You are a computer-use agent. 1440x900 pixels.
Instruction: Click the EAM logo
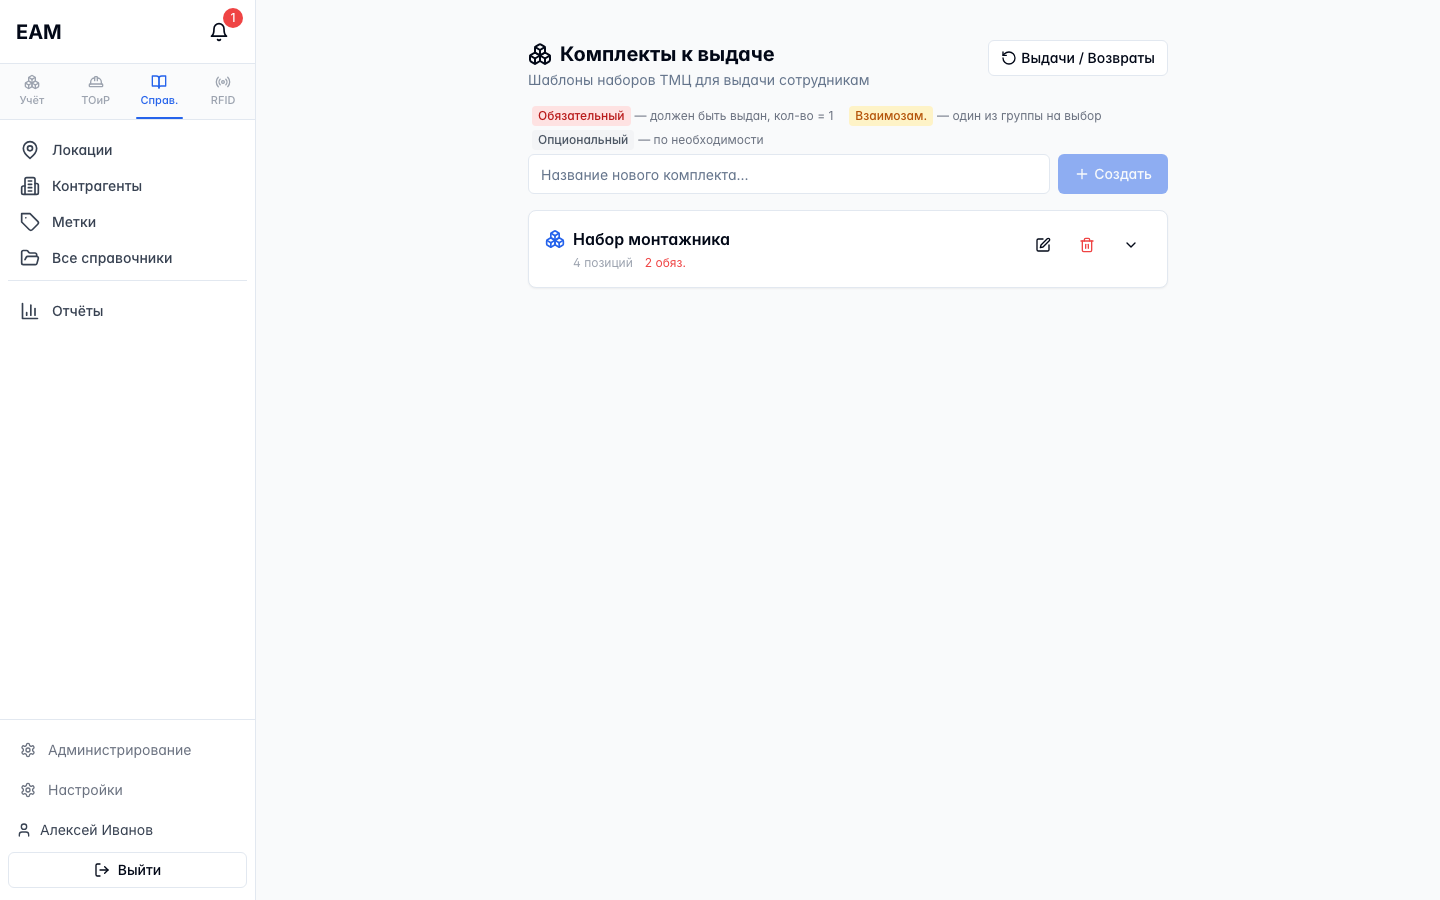pyautogui.click(x=39, y=32)
